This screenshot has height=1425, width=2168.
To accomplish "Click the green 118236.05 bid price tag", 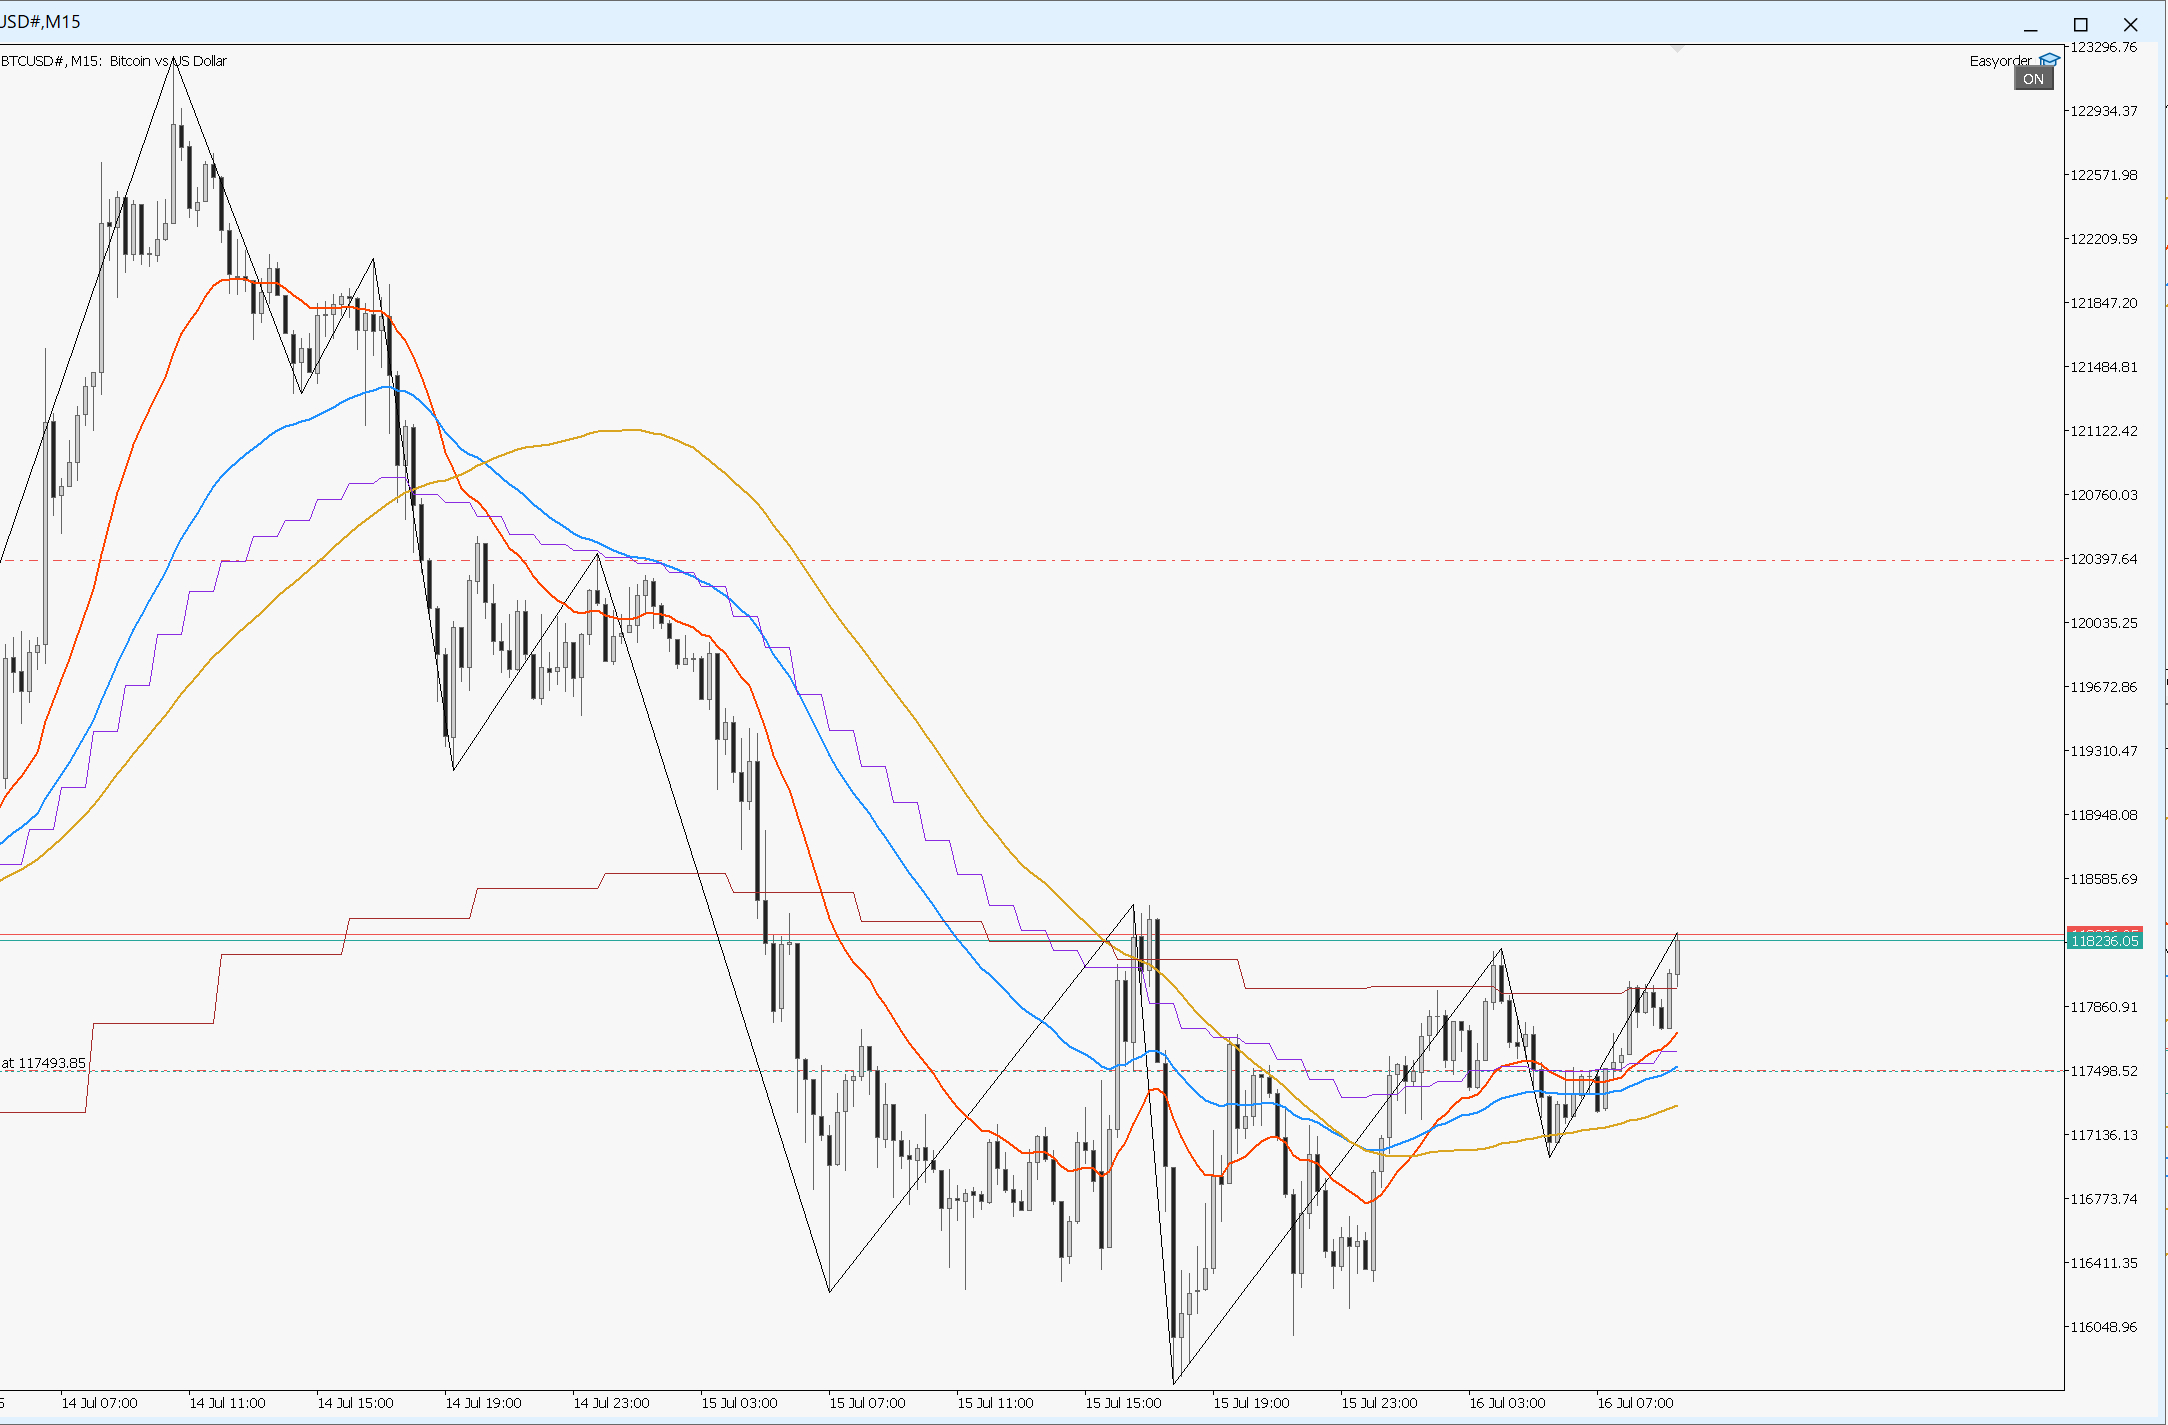I will click(2104, 941).
